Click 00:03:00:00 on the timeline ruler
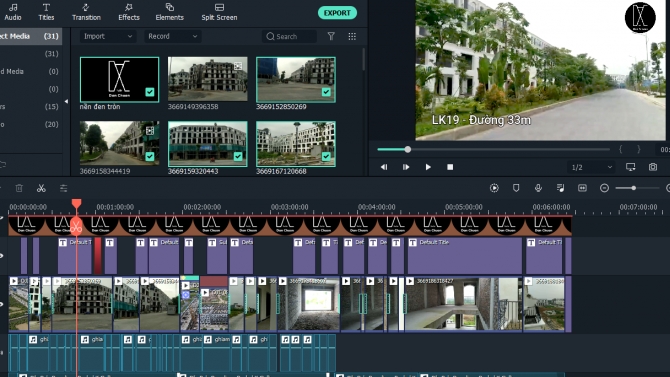Image resolution: width=670 pixels, height=377 pixels. pos(289,207)
